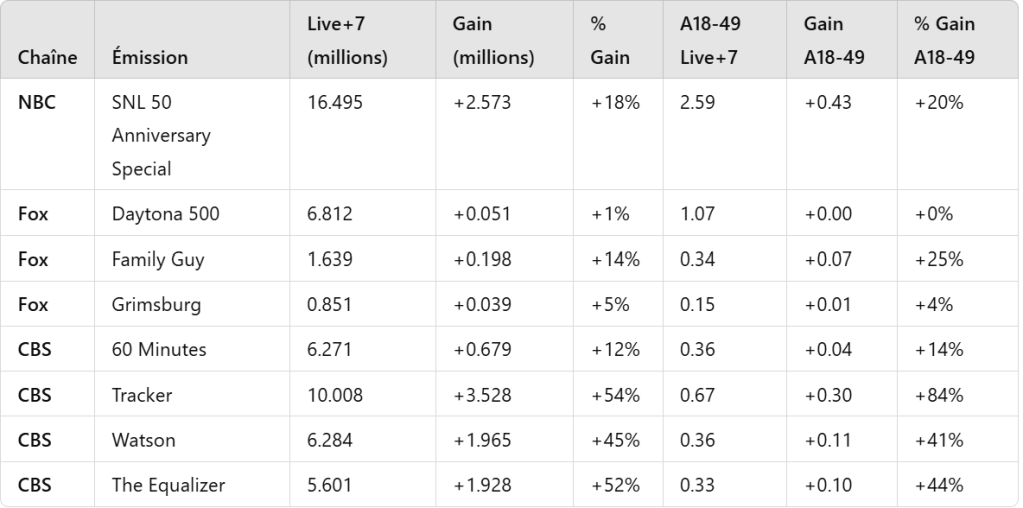This screenshot has width=1023, height=508.
Task: Select the % Gain A18-49 header
Action: (x=944, y=41)
